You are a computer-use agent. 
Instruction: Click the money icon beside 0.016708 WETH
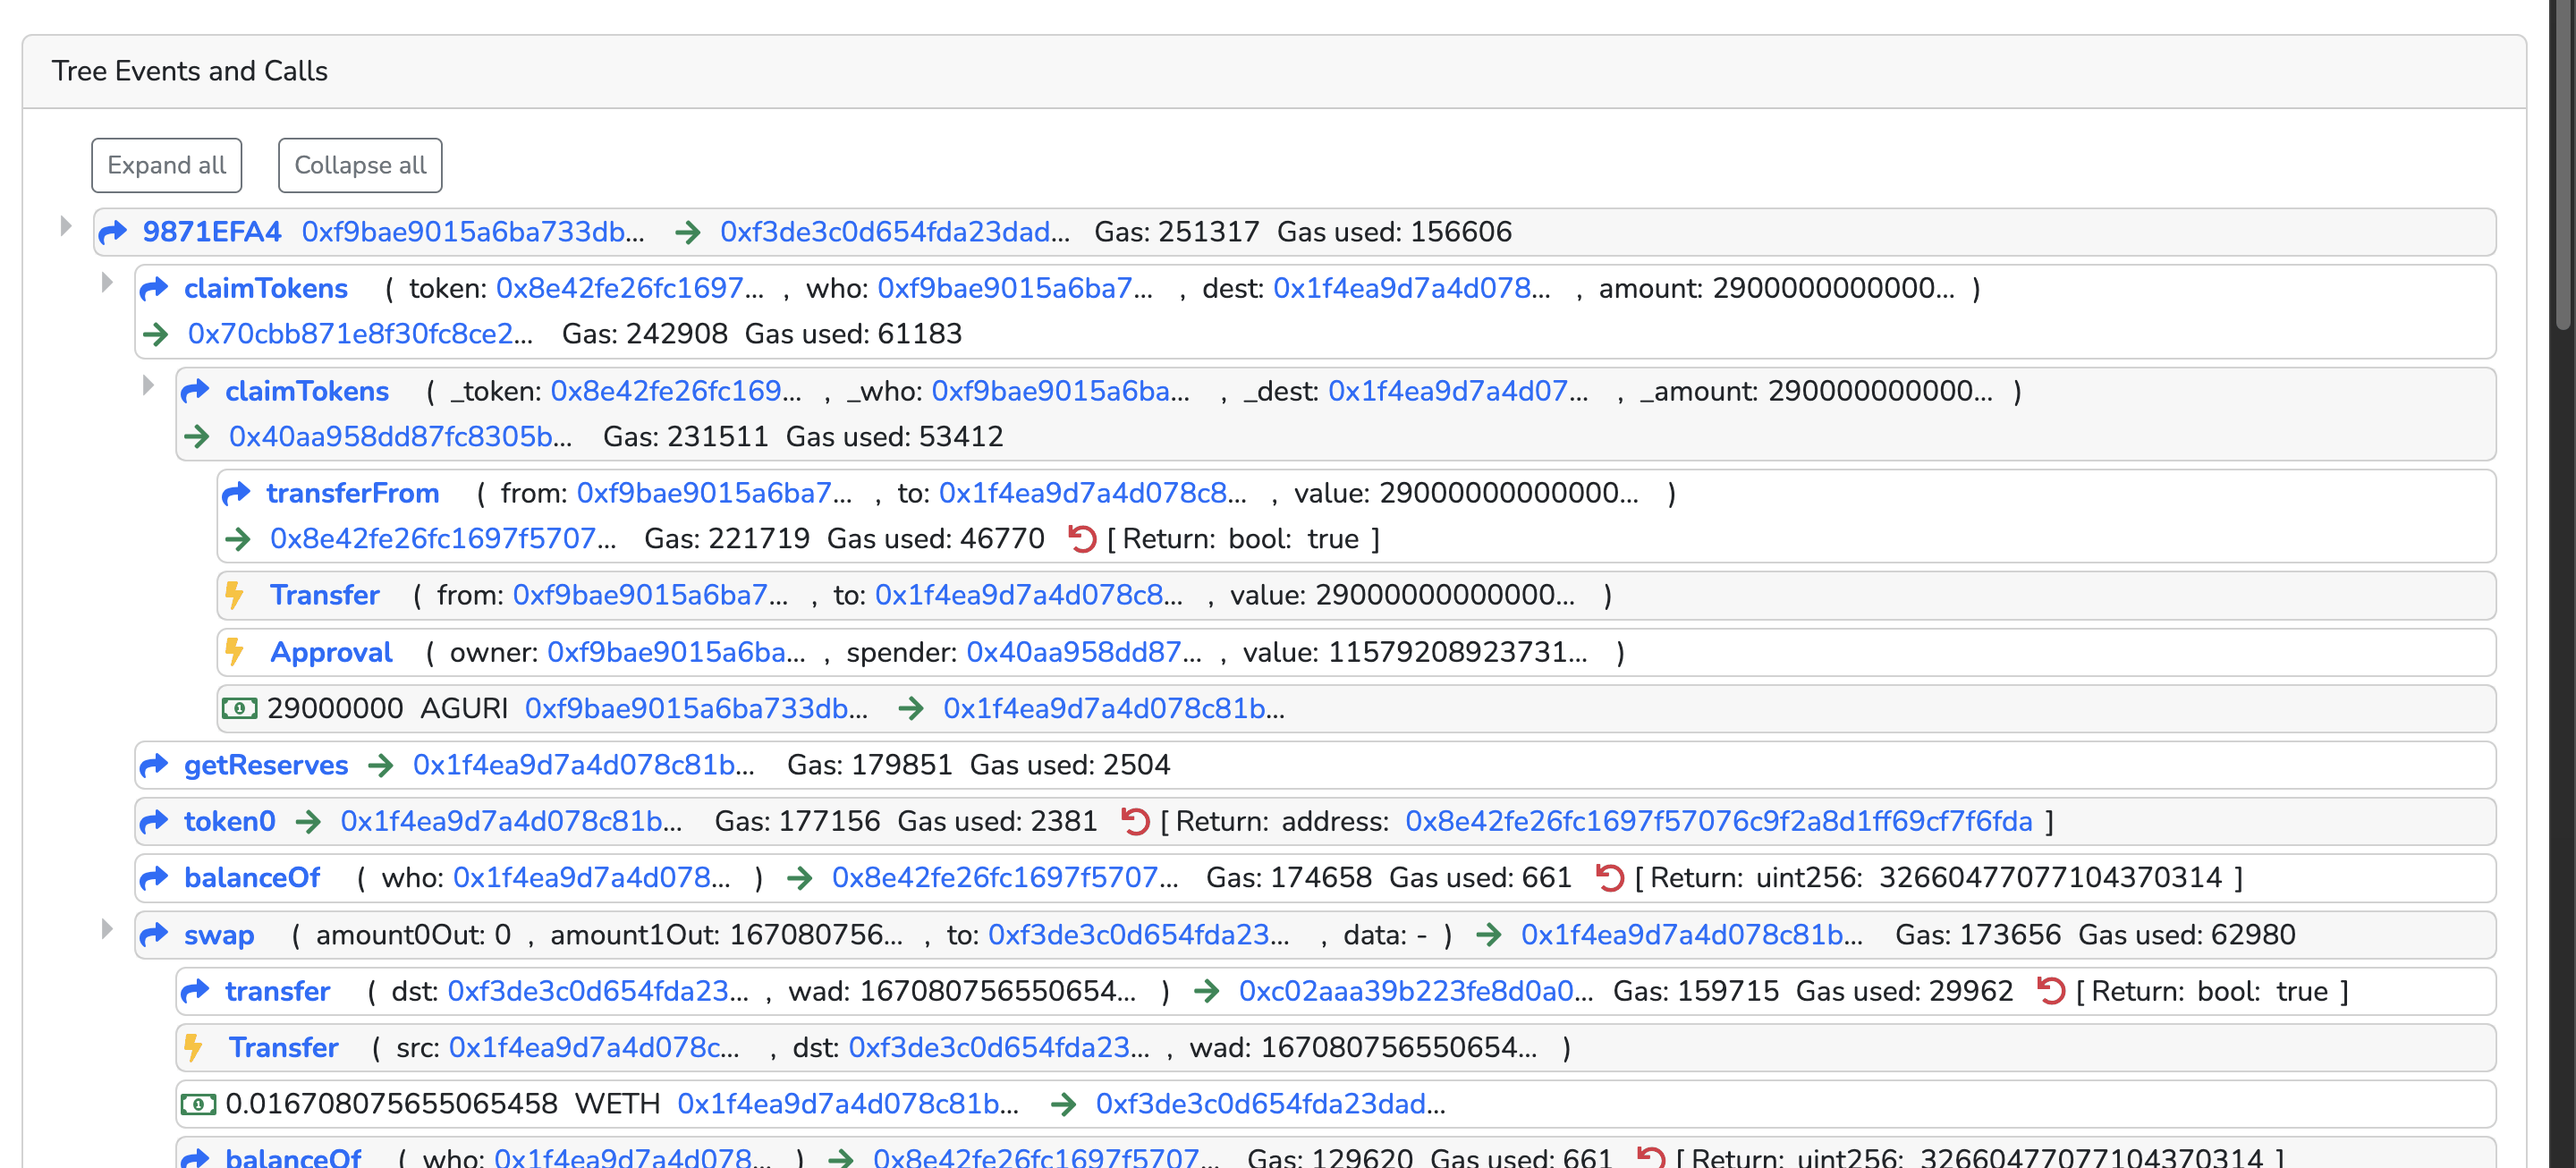tap(198, 1104)
